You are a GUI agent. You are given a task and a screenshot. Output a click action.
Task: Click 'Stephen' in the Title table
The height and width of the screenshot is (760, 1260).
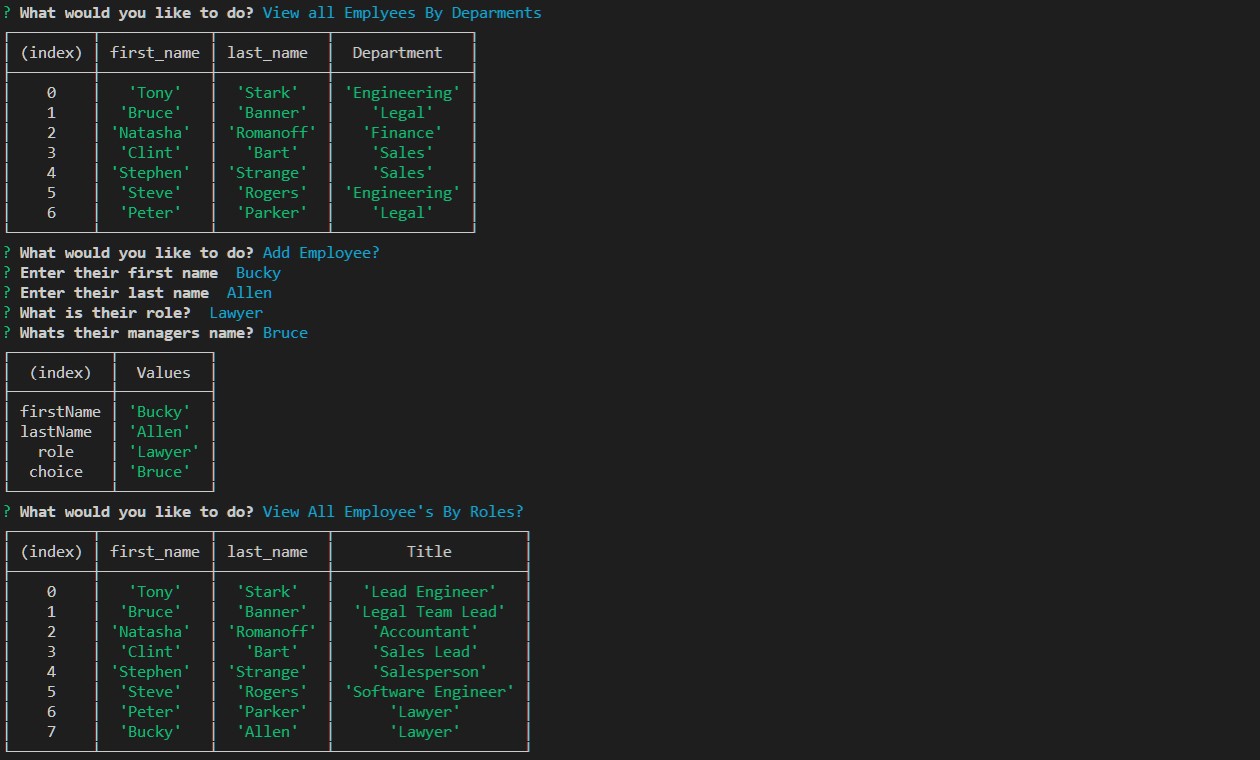coord(150,672)
